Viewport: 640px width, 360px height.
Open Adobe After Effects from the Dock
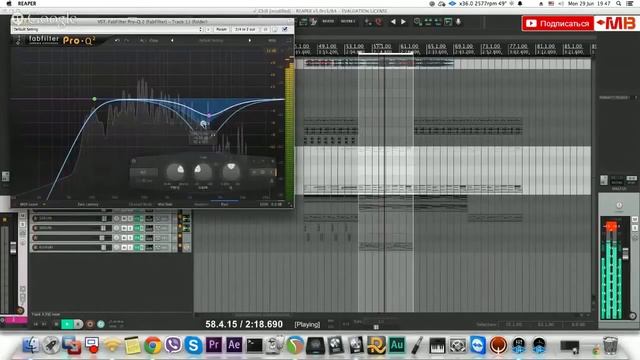tap(234, 345)
